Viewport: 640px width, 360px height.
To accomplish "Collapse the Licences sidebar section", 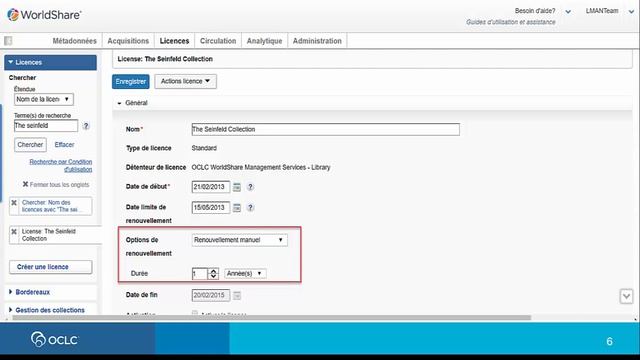I will tap(51, 62).
